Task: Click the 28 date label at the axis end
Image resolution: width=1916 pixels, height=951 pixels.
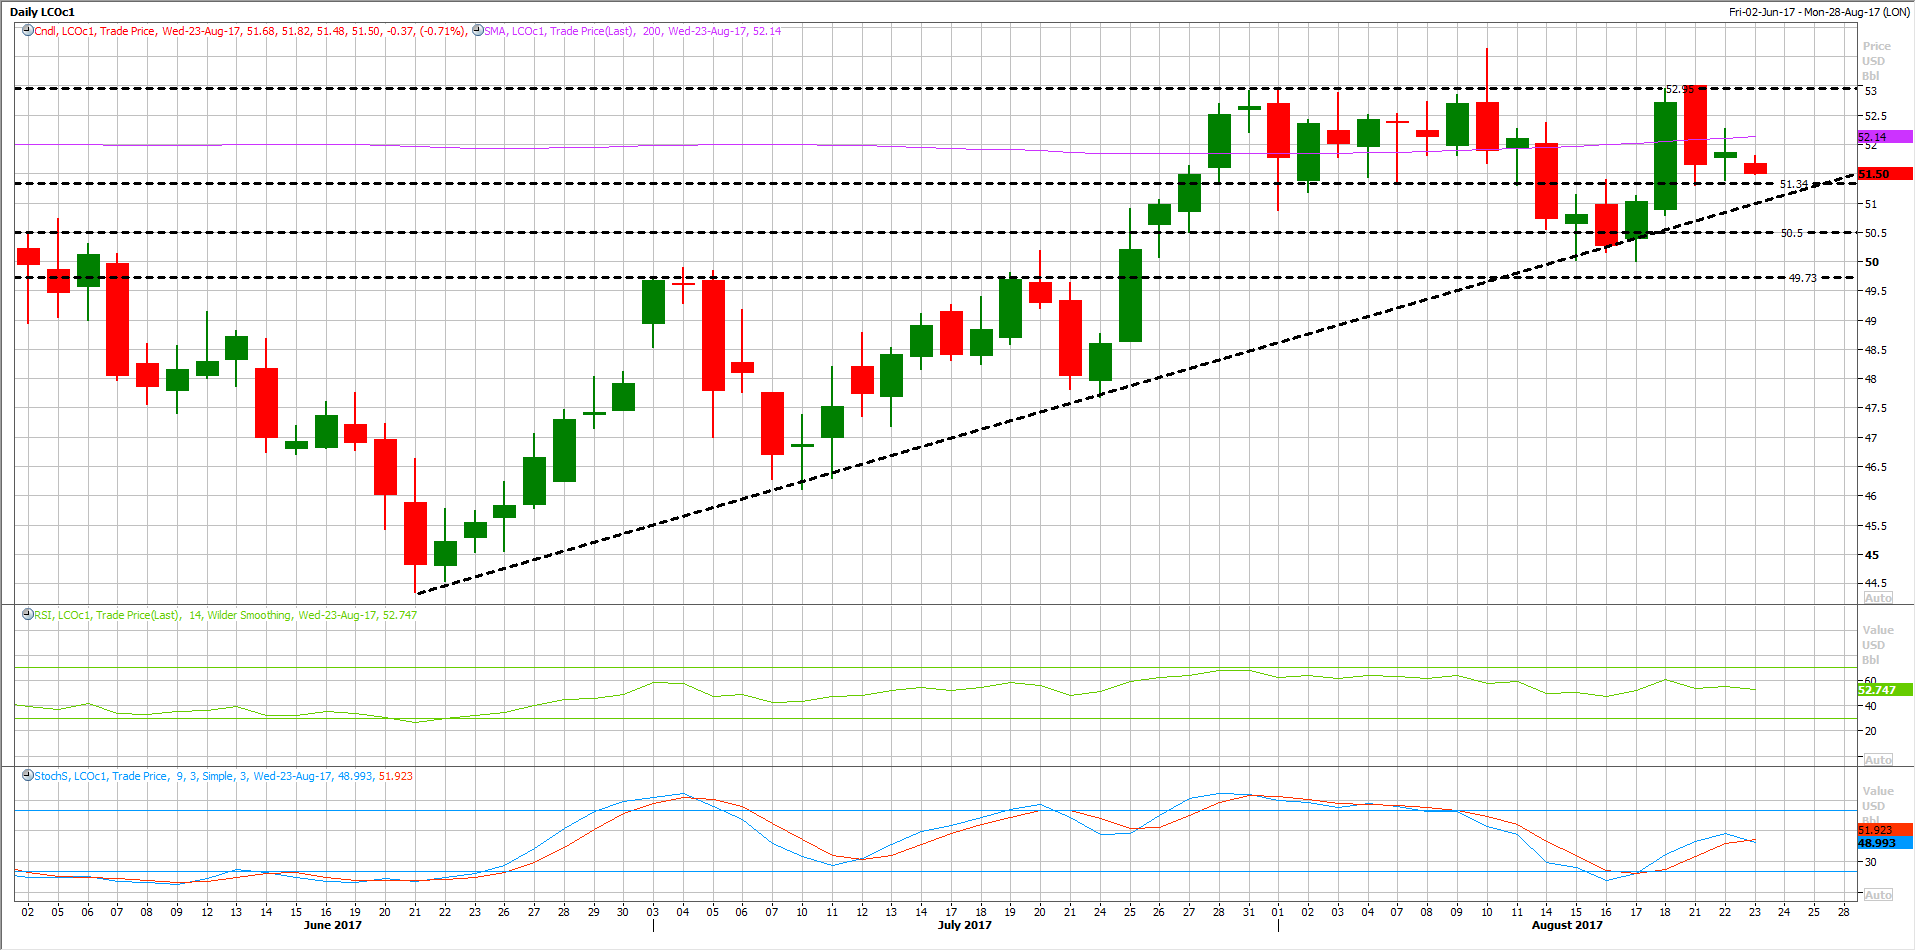Action: [1844, 912]
